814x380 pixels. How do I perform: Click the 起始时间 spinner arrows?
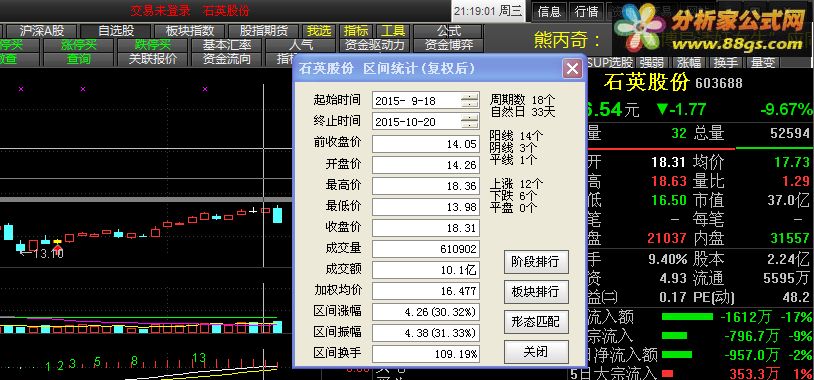[x=470, y=100]
